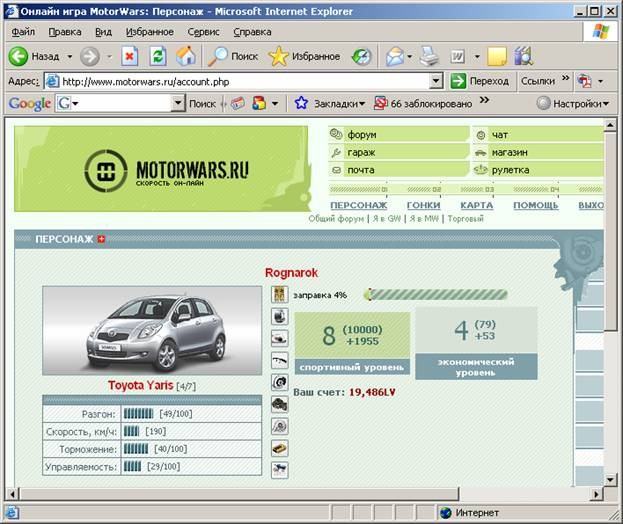Screen dimensions: 623x524
Task: Go to the КАРТА map tab
Action: coord(476,205)
